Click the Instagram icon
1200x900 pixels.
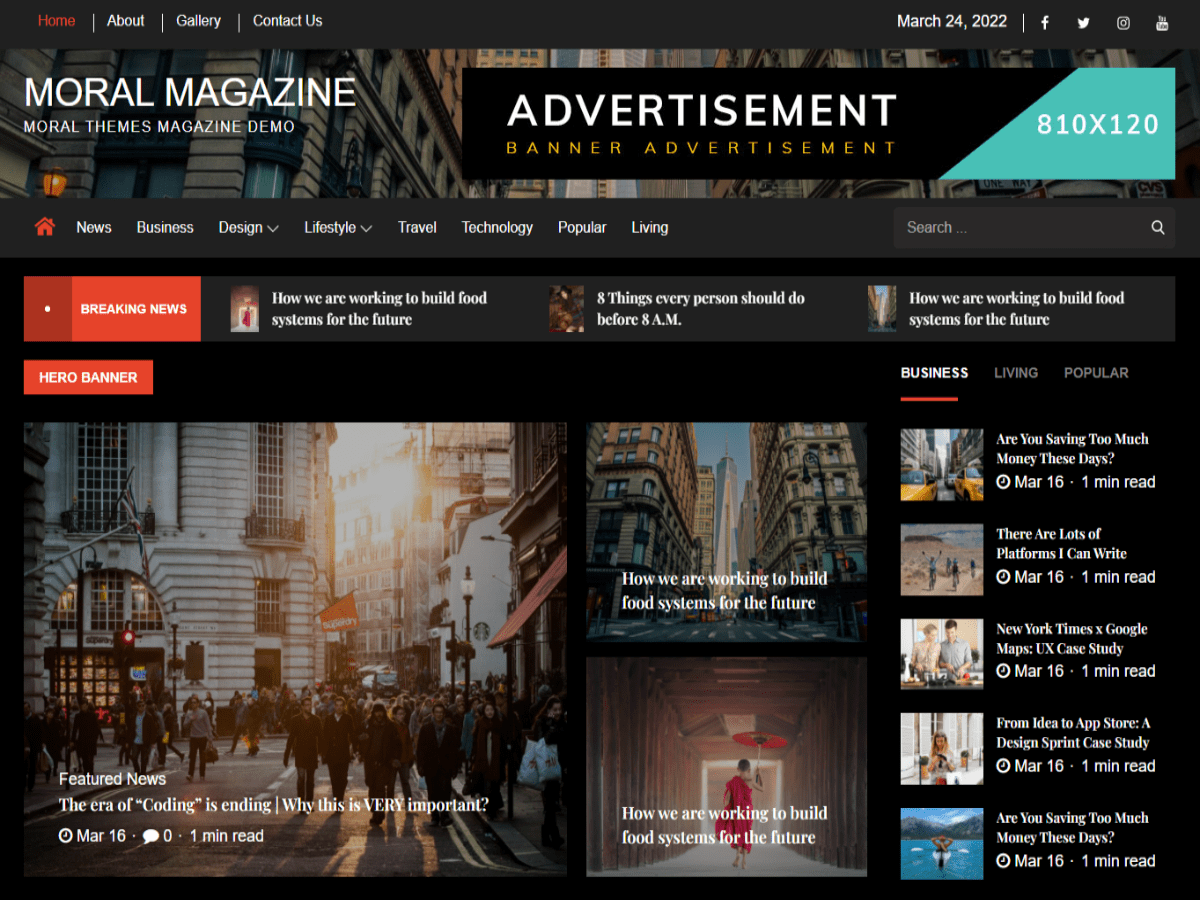(x=1123, y=22)
